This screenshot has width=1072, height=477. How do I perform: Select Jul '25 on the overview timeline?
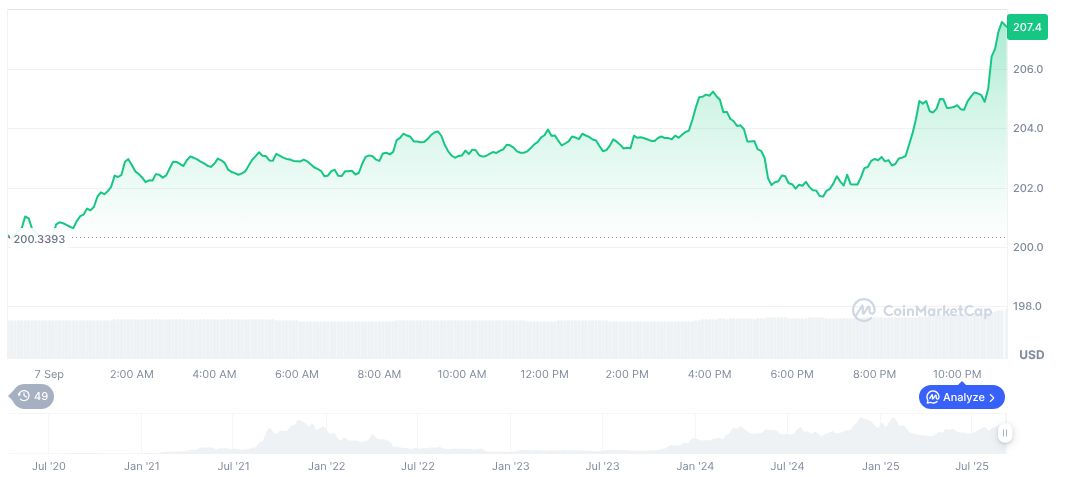[972, 466]
